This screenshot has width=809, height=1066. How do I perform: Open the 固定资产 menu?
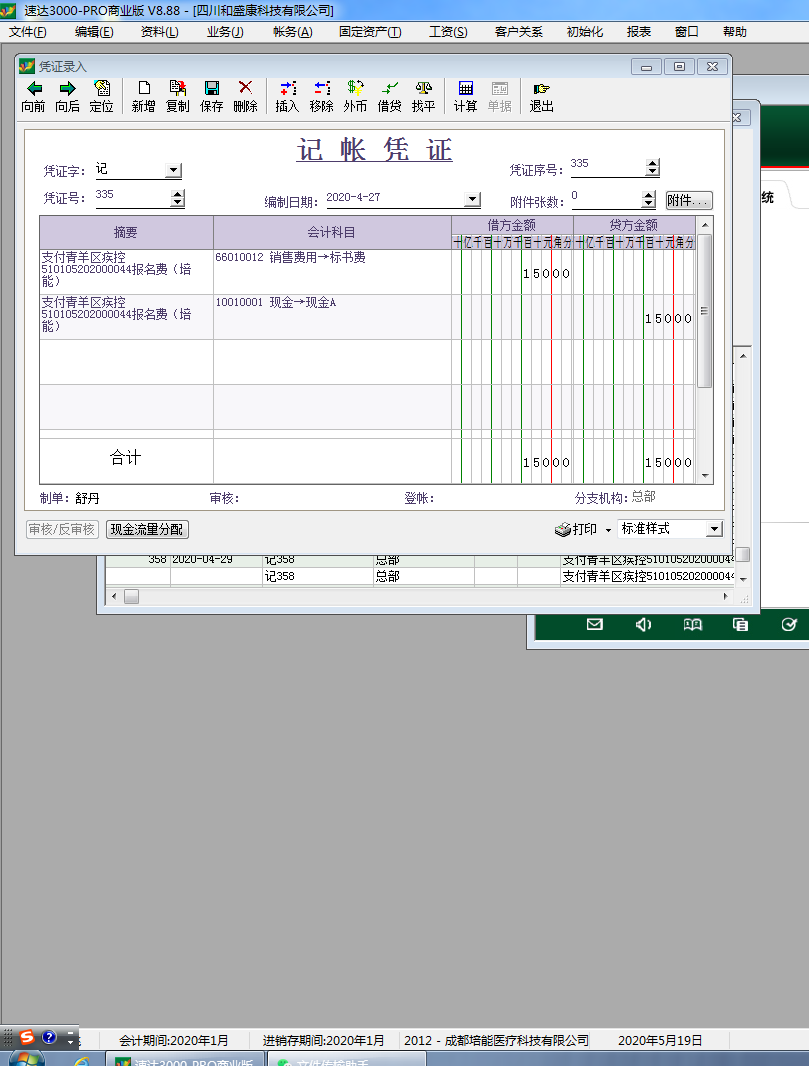pos(370,31)
